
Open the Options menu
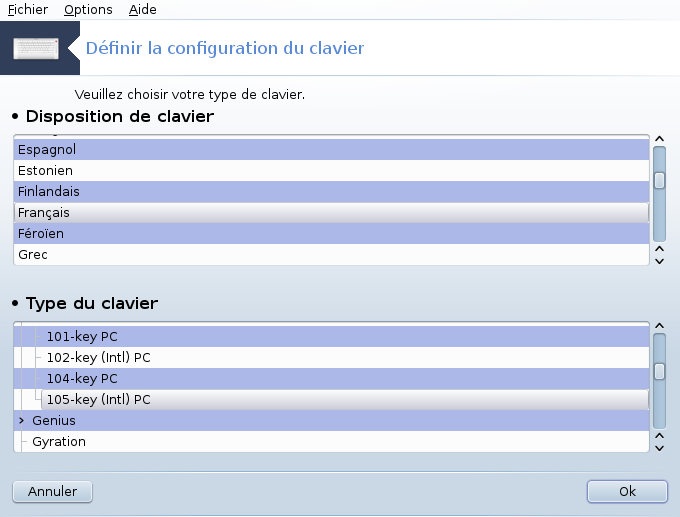[88, 9]
